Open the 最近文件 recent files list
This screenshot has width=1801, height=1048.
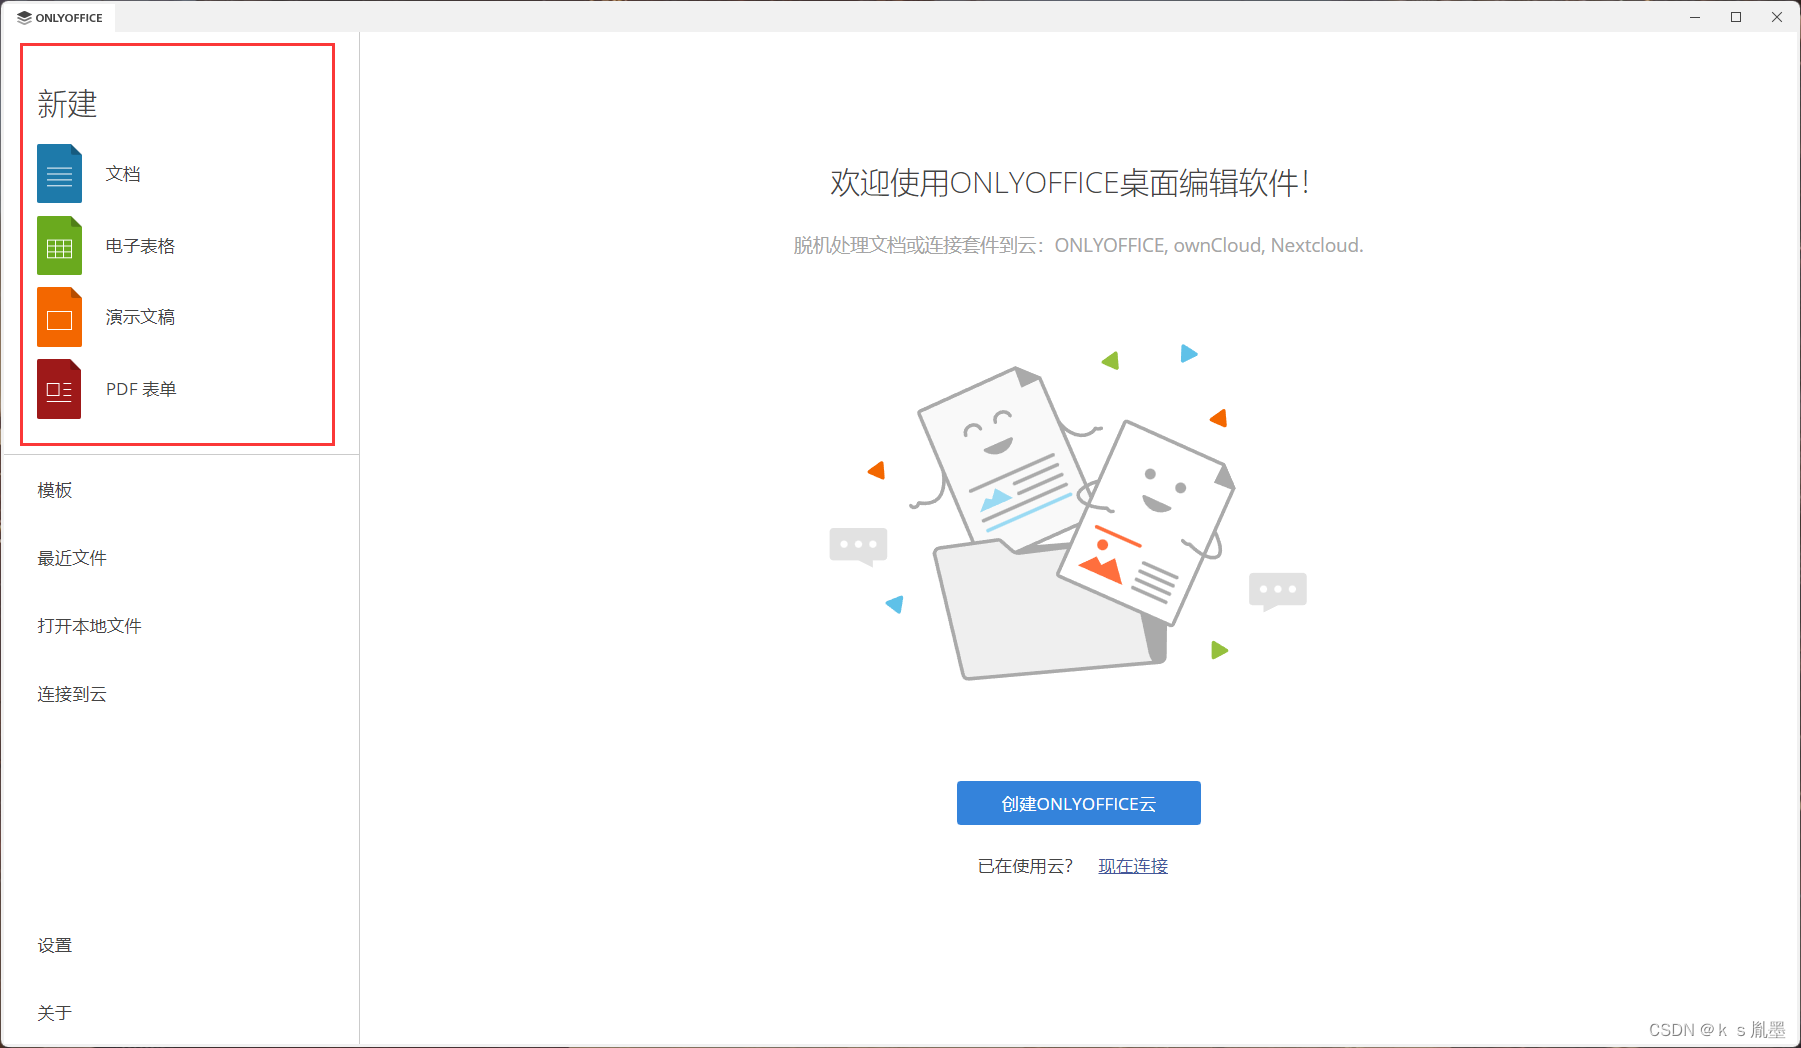click(72, 558)
